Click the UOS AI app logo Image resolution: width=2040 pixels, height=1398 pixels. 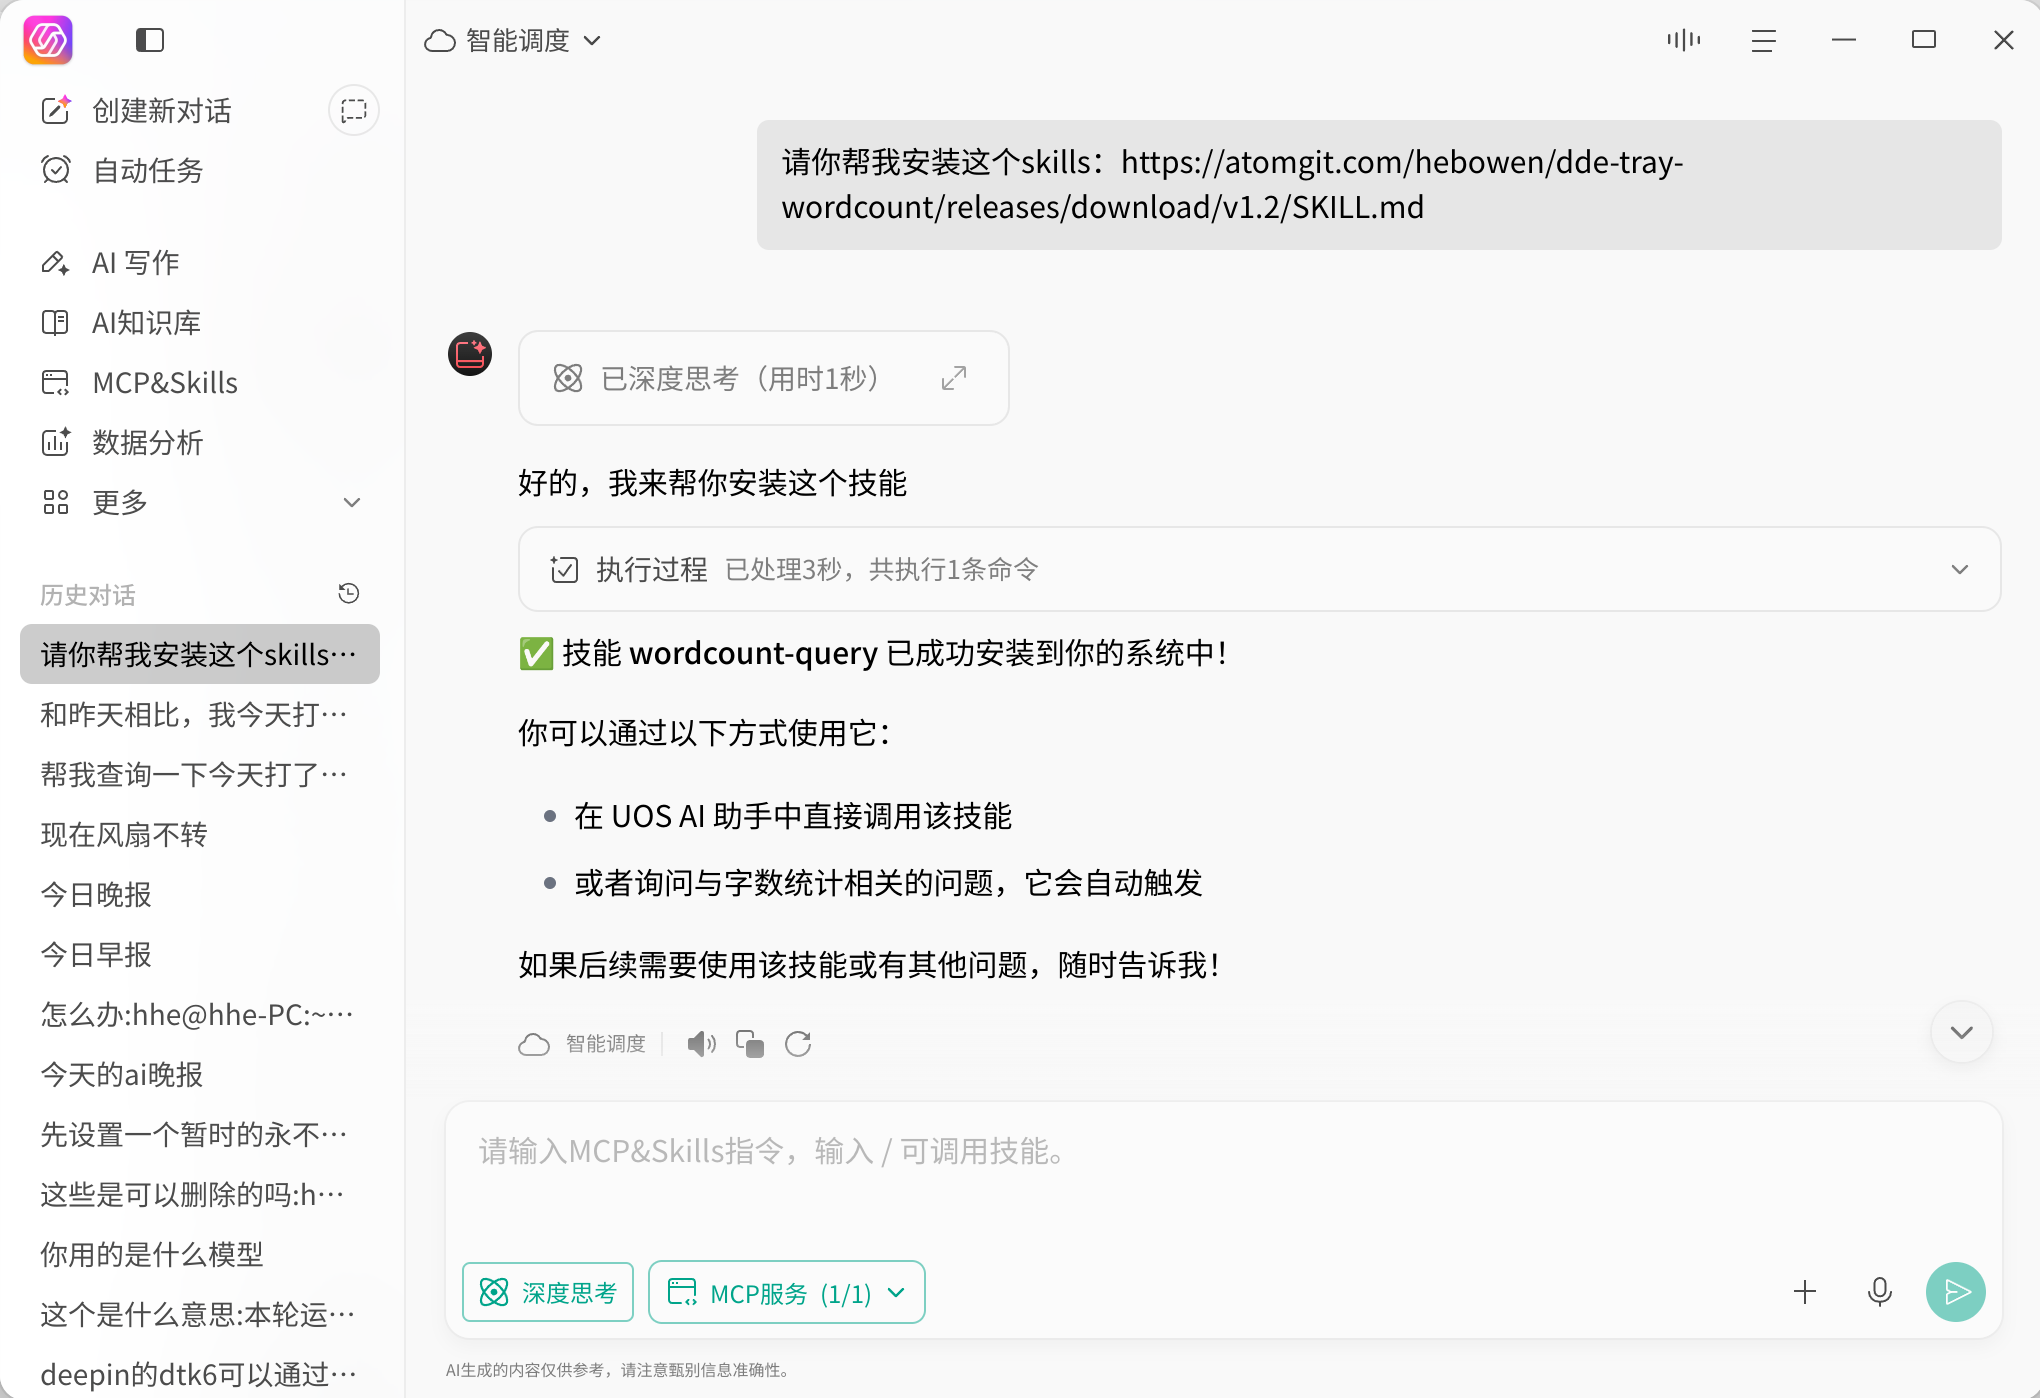coord(48,40)
